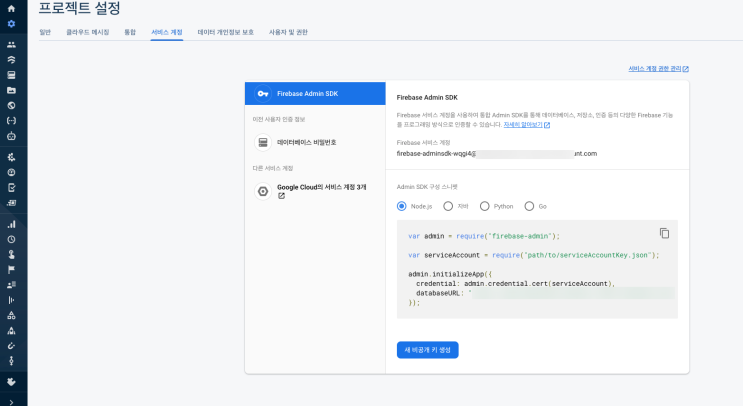Screen dimensions: 743x406
Task: Click the database secrets storage icon
Action: pos(263,143)
